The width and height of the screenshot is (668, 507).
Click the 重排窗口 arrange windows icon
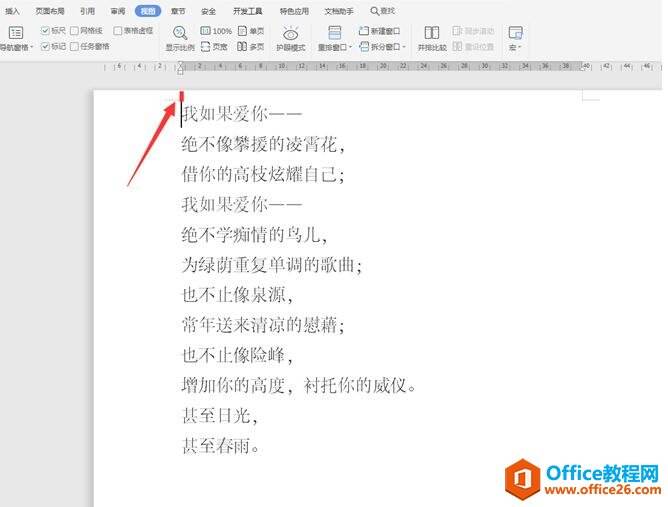click(334, 33)
